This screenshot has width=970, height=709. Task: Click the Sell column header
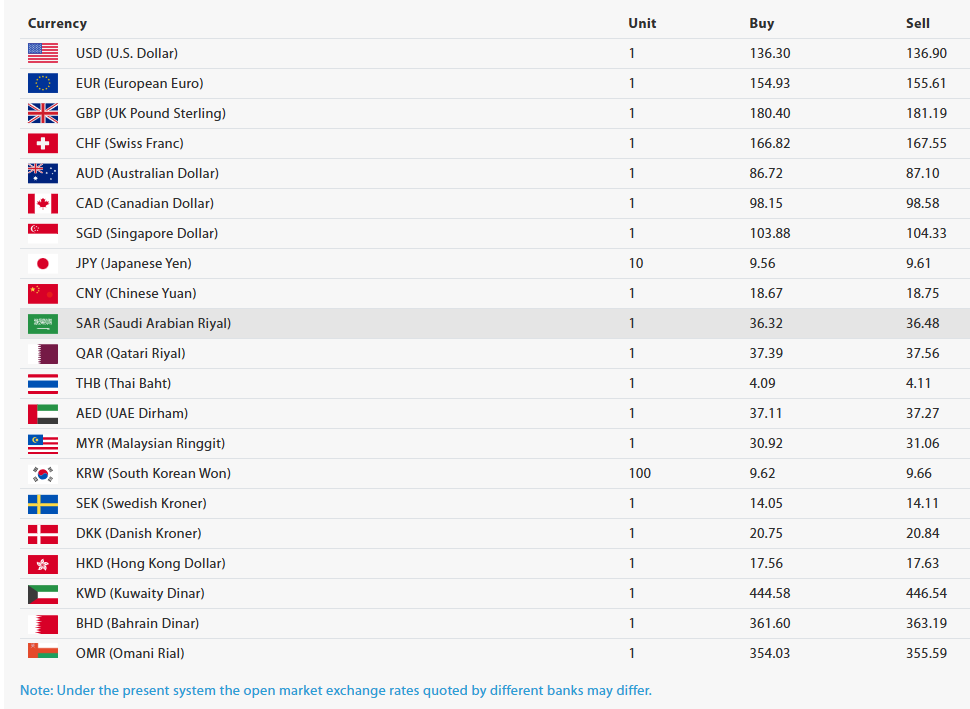917,24
